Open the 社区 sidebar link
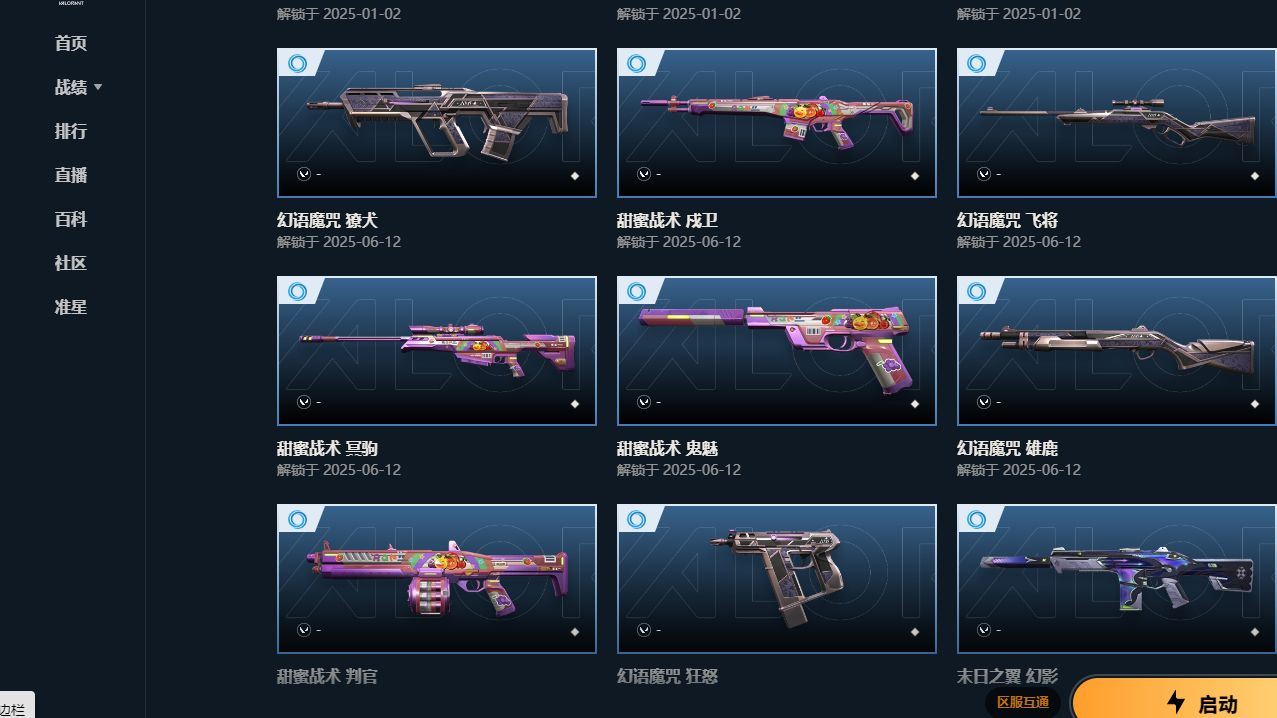The height and width of the screenshot is (718, 1277). coord(71,263)
